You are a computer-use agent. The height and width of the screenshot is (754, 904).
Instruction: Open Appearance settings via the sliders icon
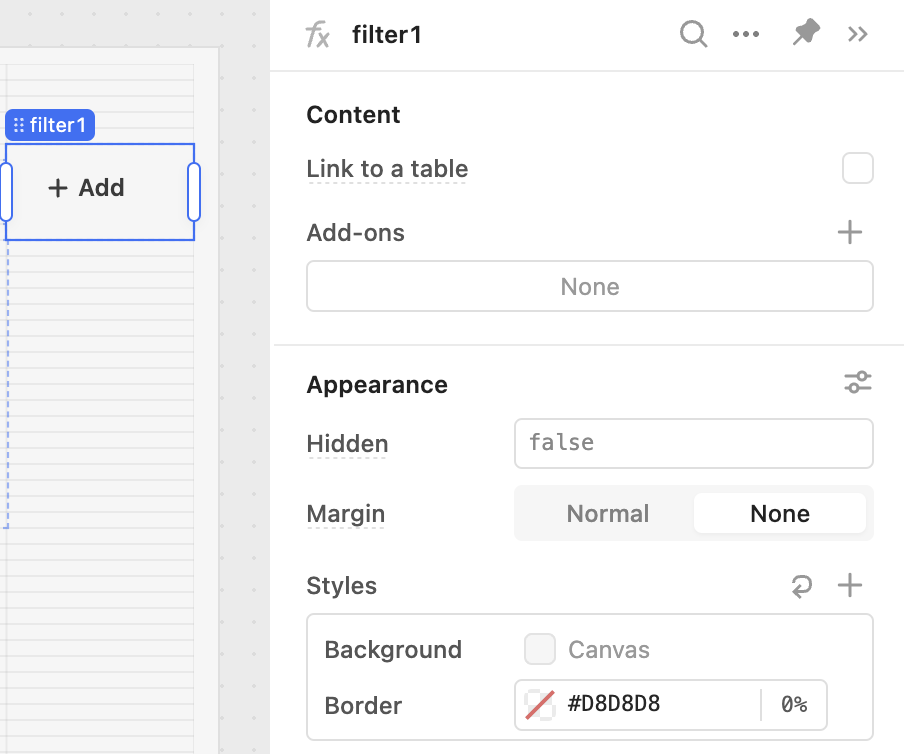[857, 383]
